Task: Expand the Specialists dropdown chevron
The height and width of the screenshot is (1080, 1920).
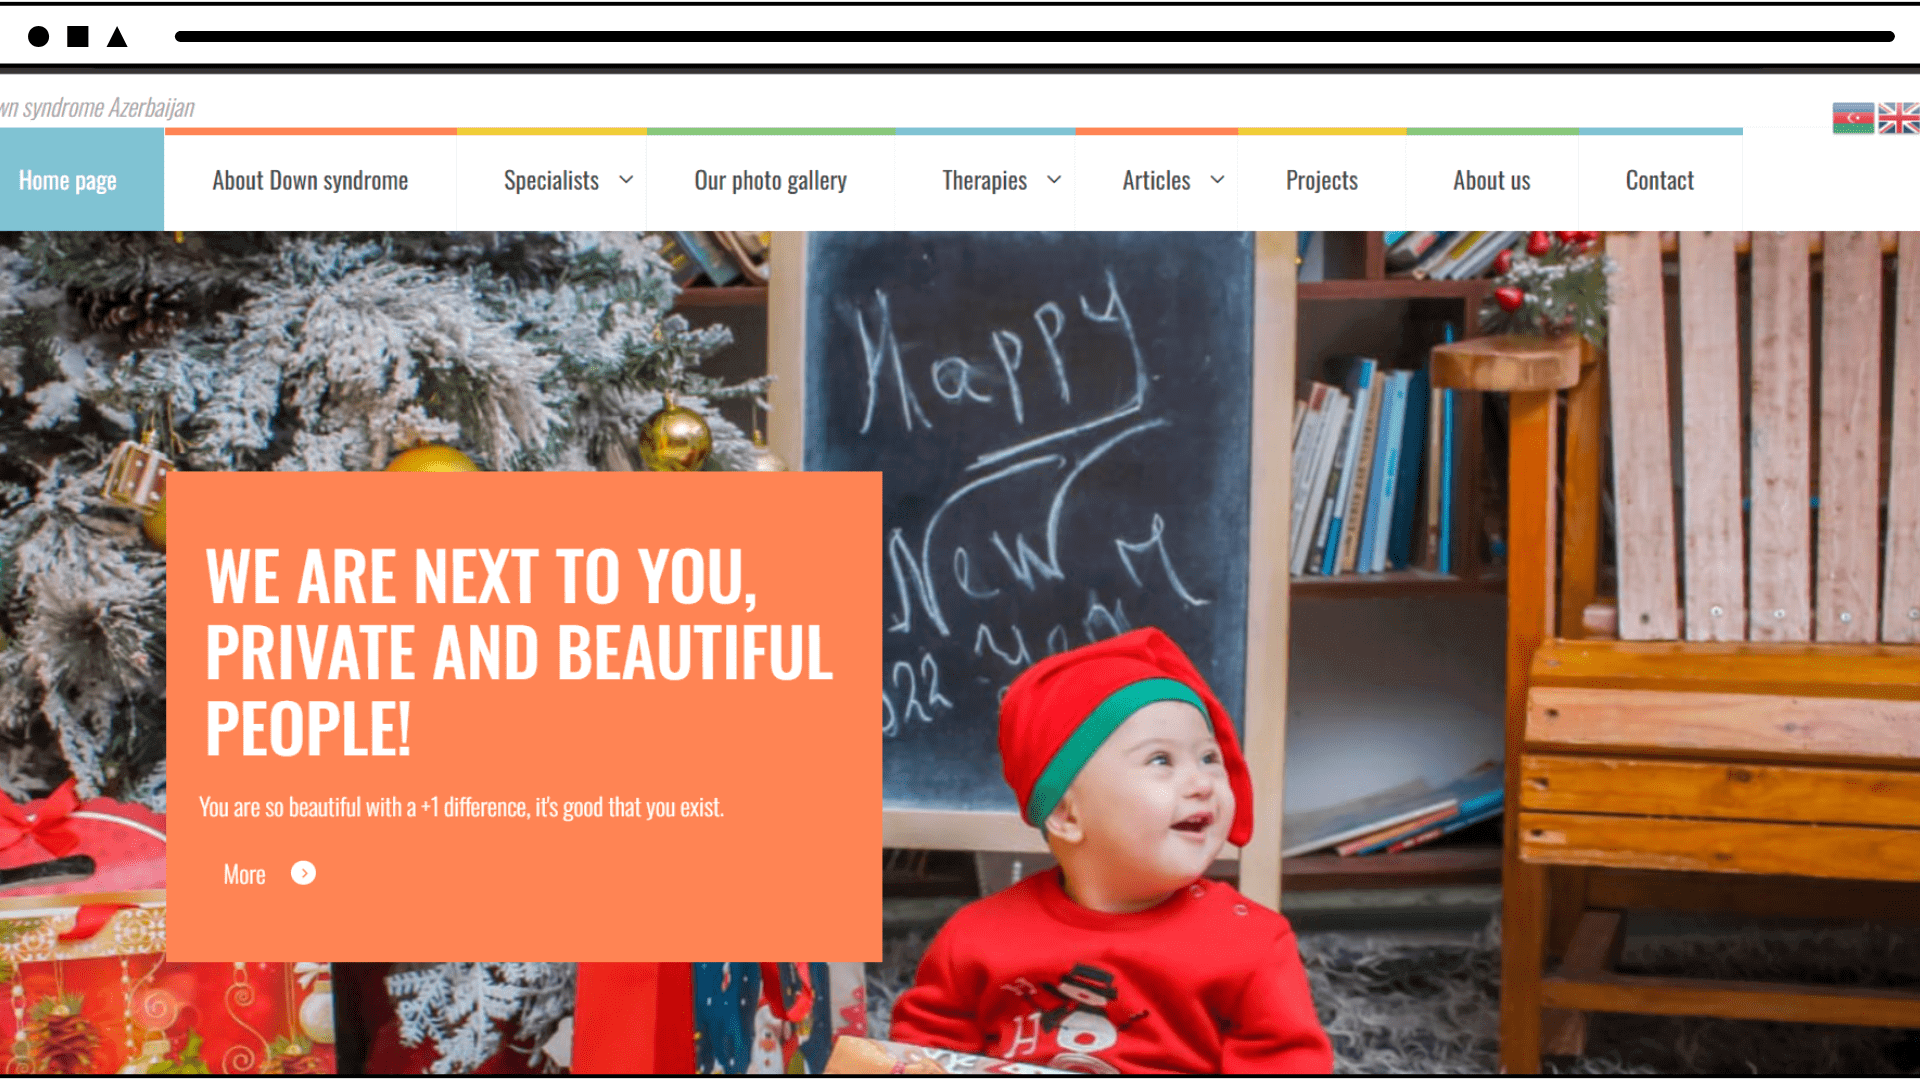Action: pyautogui.click(x=626, y=180)
